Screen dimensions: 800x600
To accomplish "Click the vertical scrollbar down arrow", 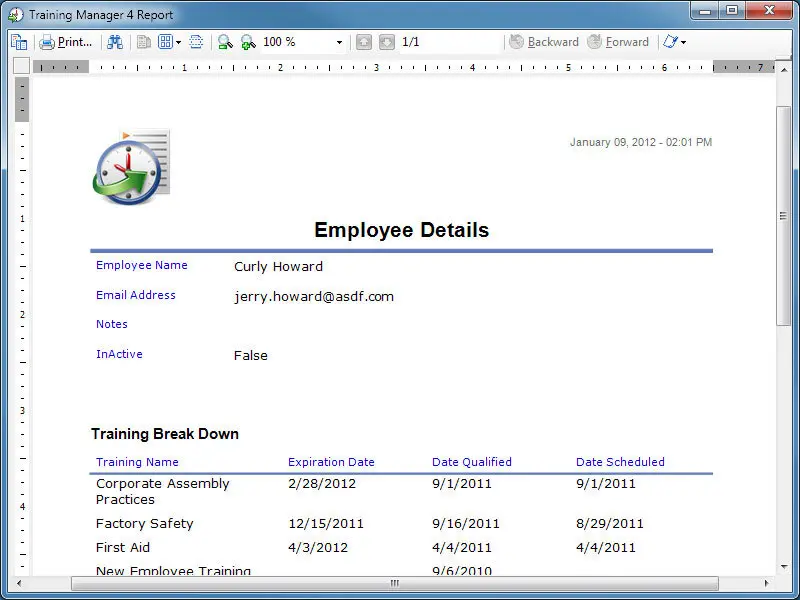I will pos(784,567).
